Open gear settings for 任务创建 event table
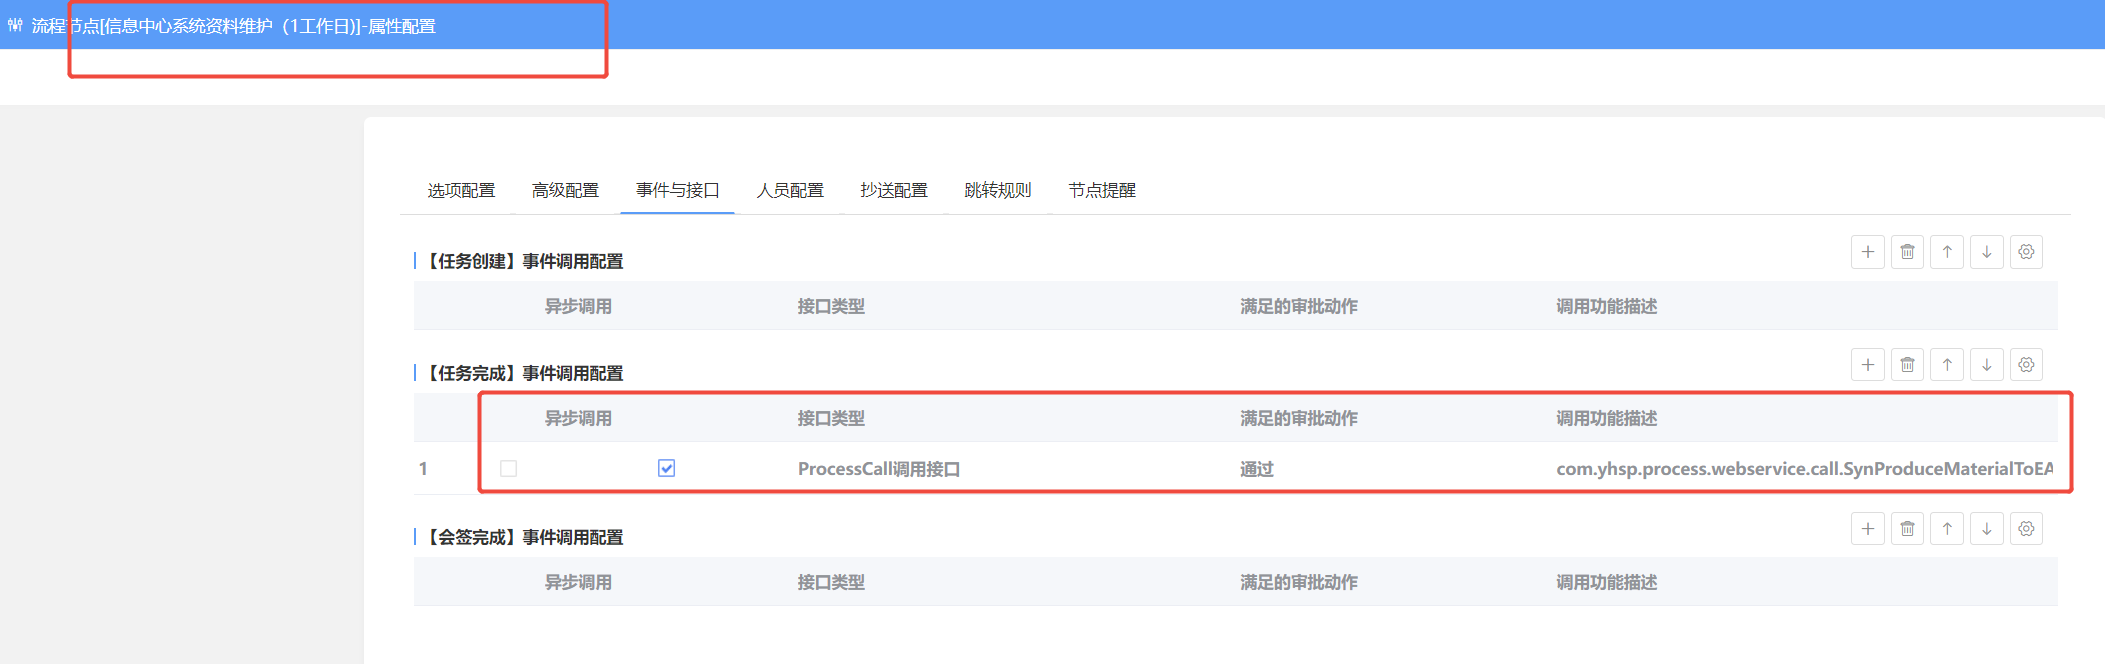Screen dimensions: 2105x664 (x=2026, y=252)
